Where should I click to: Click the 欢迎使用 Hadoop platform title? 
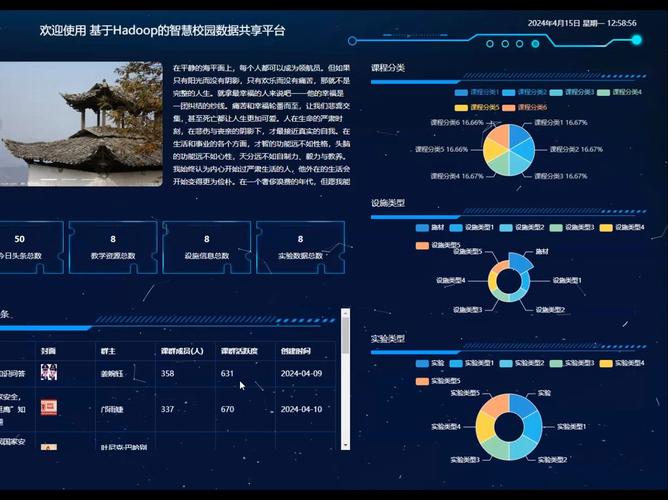tap(162, 30)
